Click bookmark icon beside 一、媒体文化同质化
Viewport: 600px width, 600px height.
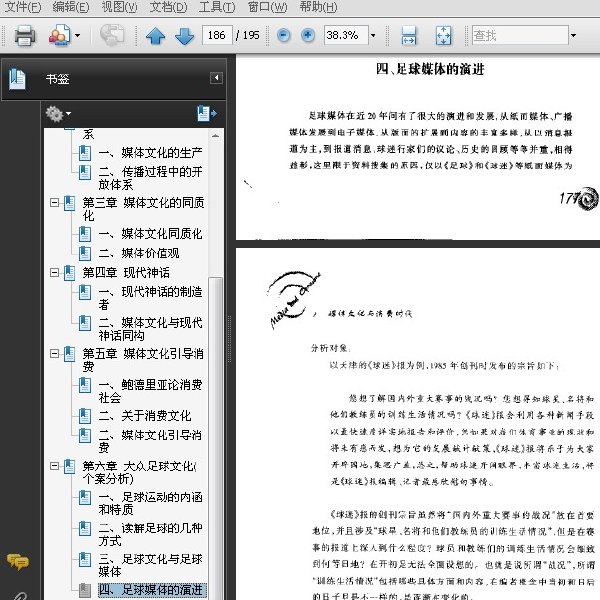coord(85,234)
